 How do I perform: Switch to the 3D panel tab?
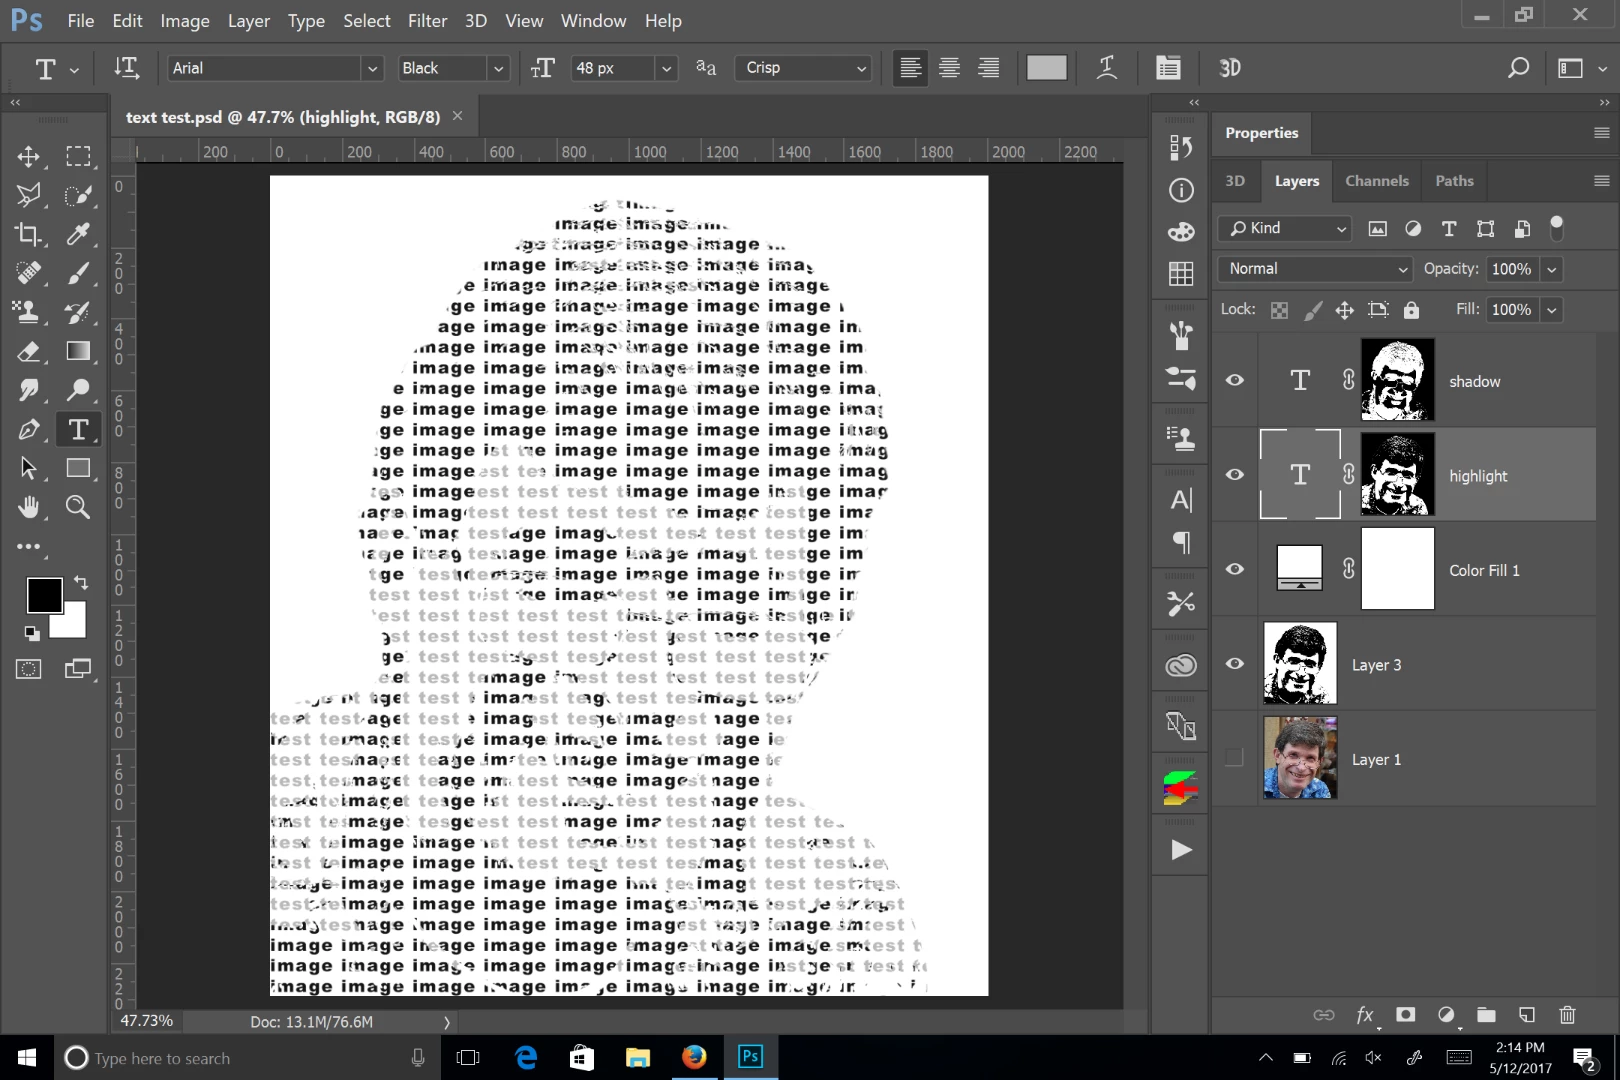pyautogui.click(x=1235, y=181)
